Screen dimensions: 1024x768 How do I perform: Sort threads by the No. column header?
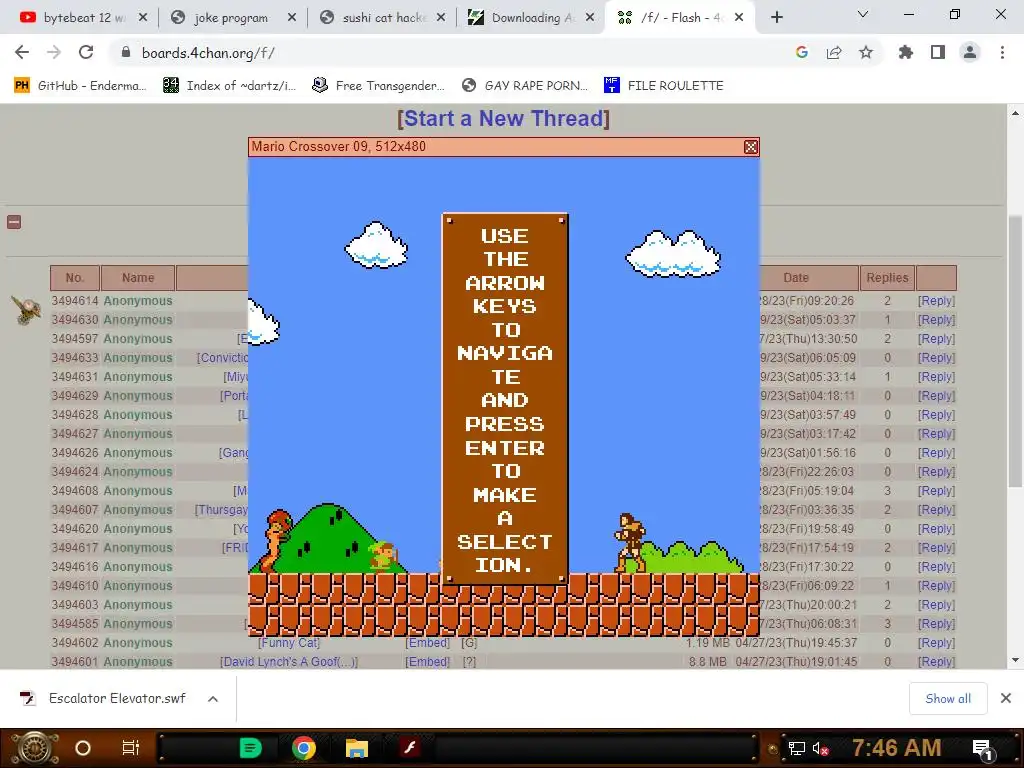pyautogui.click(x=75, y=278)
